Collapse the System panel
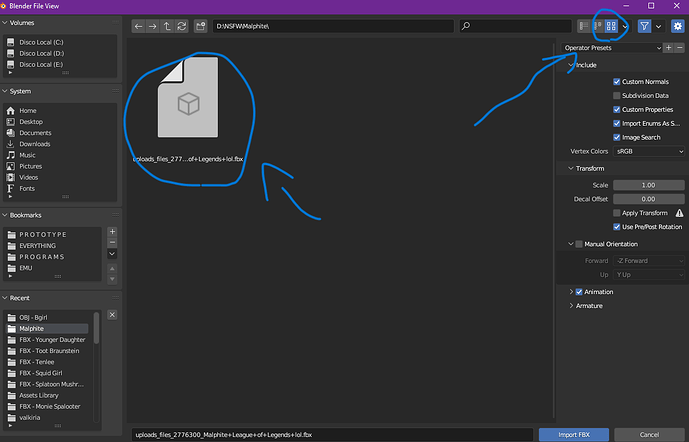Viewport: 689px width, 442px height. (x=5, y=91)
